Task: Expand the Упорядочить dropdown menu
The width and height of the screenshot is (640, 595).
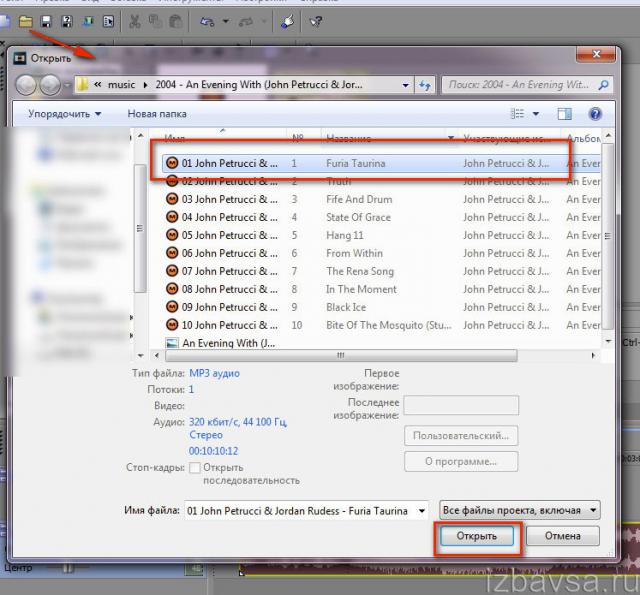Action: coord(64,114)
